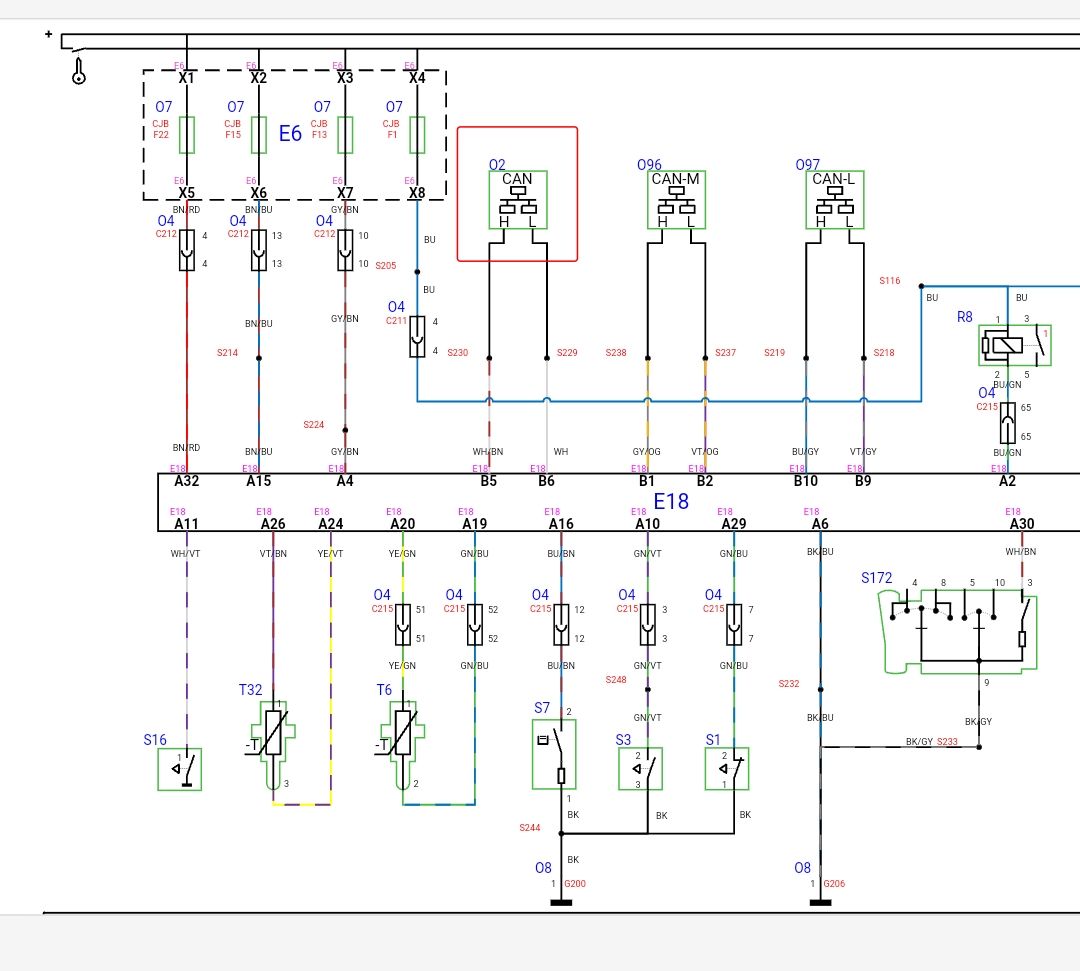Click connector C215 pin 12 symbol

click(561, 625)
